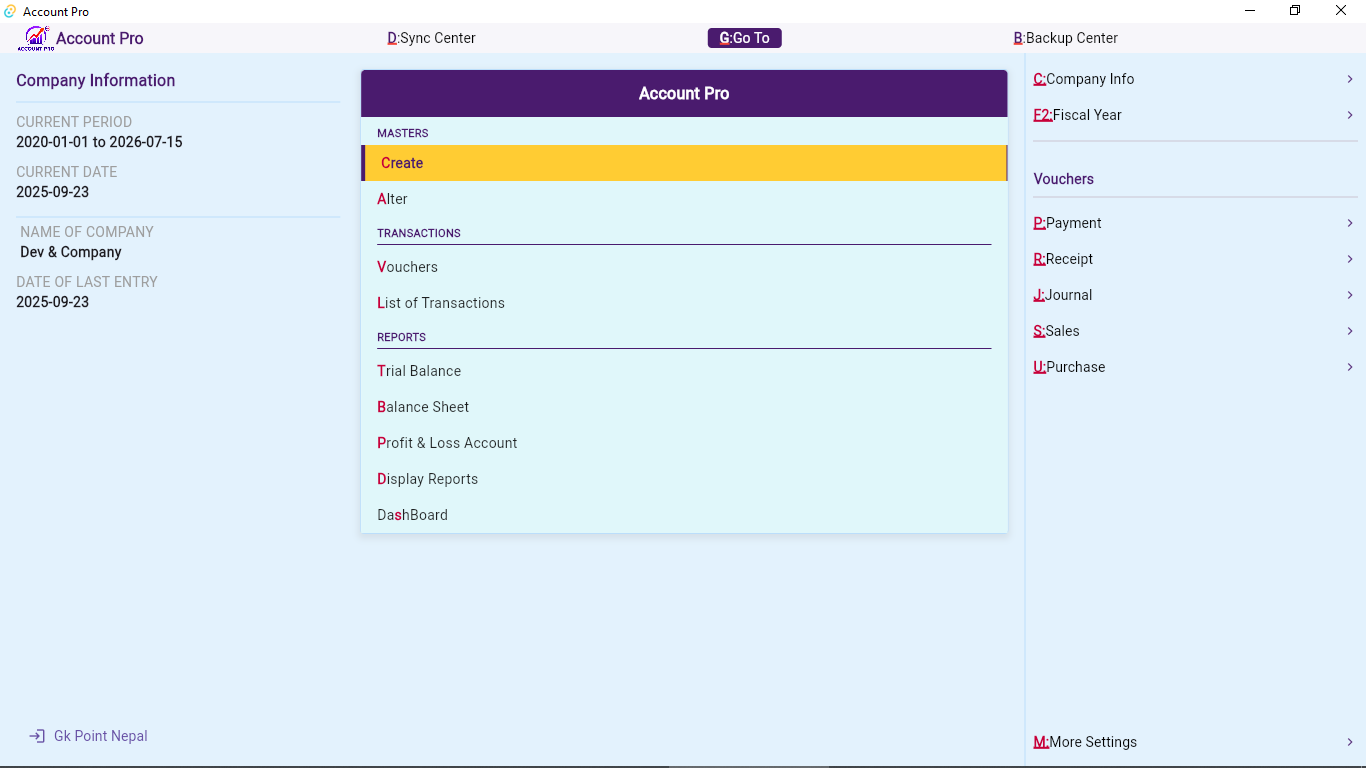Click the title bar app icon
Screen dimensions: 1366x768
10,11
